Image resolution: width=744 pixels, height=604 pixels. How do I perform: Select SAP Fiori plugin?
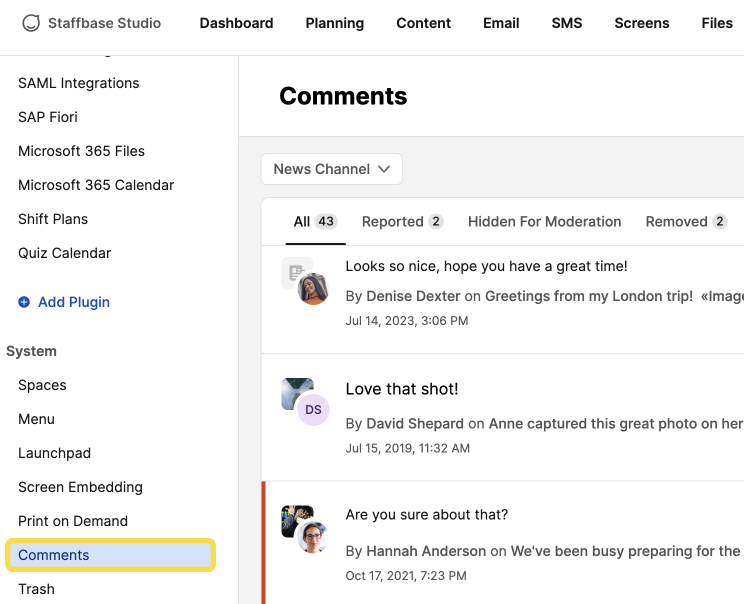pos(47,117)
